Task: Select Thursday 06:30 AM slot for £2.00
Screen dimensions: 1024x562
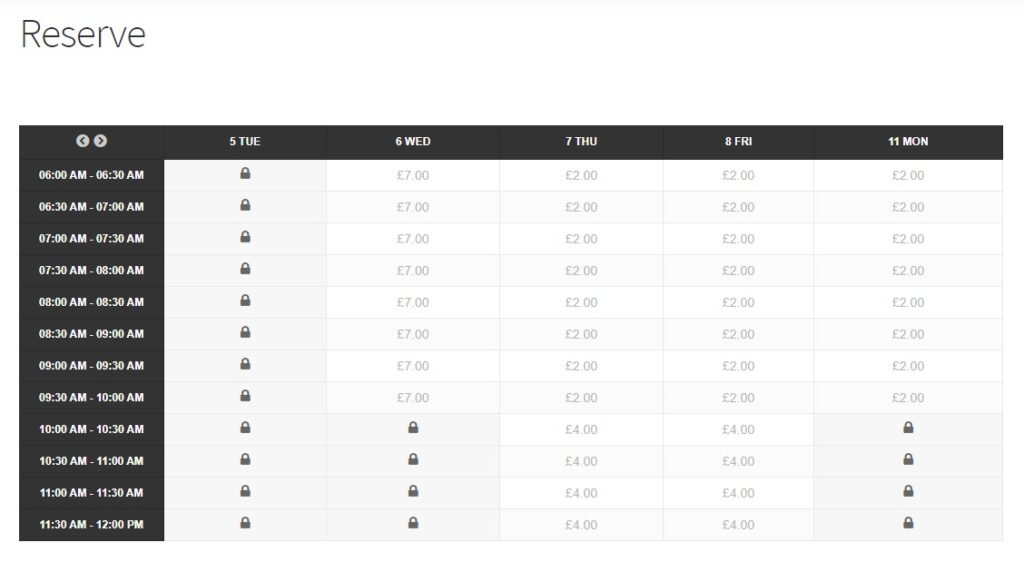Action: [581, 207]
